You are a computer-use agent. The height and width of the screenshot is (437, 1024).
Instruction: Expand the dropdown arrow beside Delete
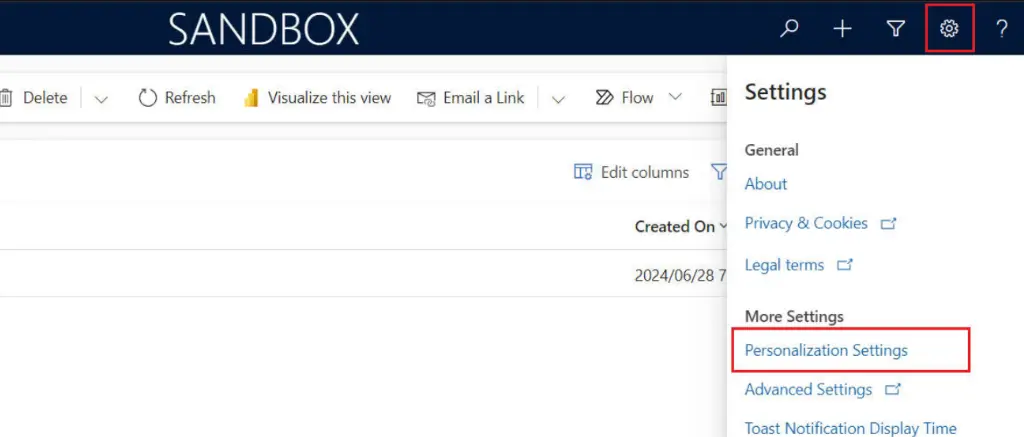[101, 98]
